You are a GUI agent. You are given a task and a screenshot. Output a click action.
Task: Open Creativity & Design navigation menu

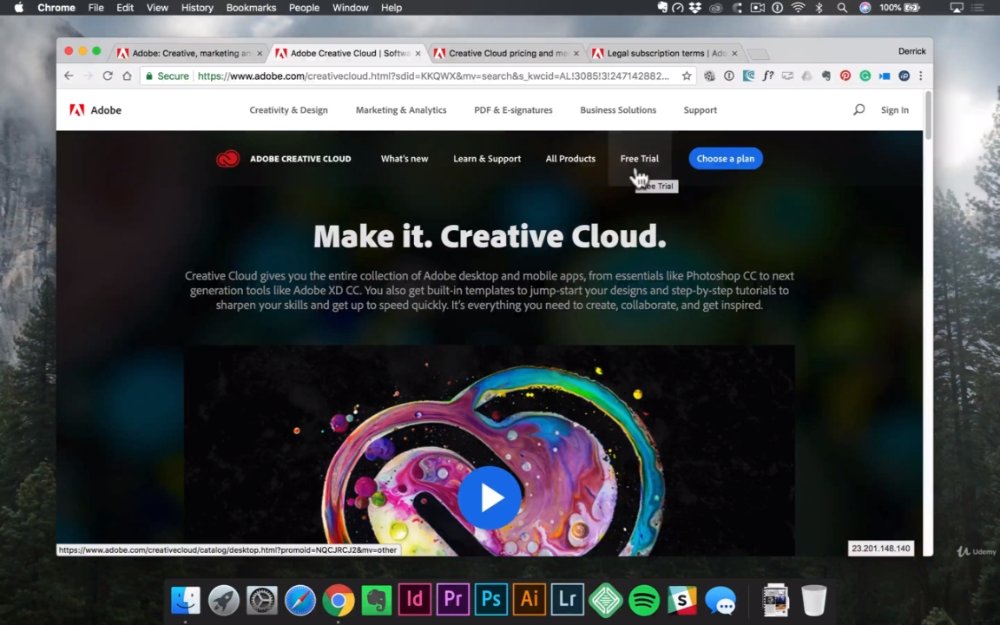coord(288,110)
